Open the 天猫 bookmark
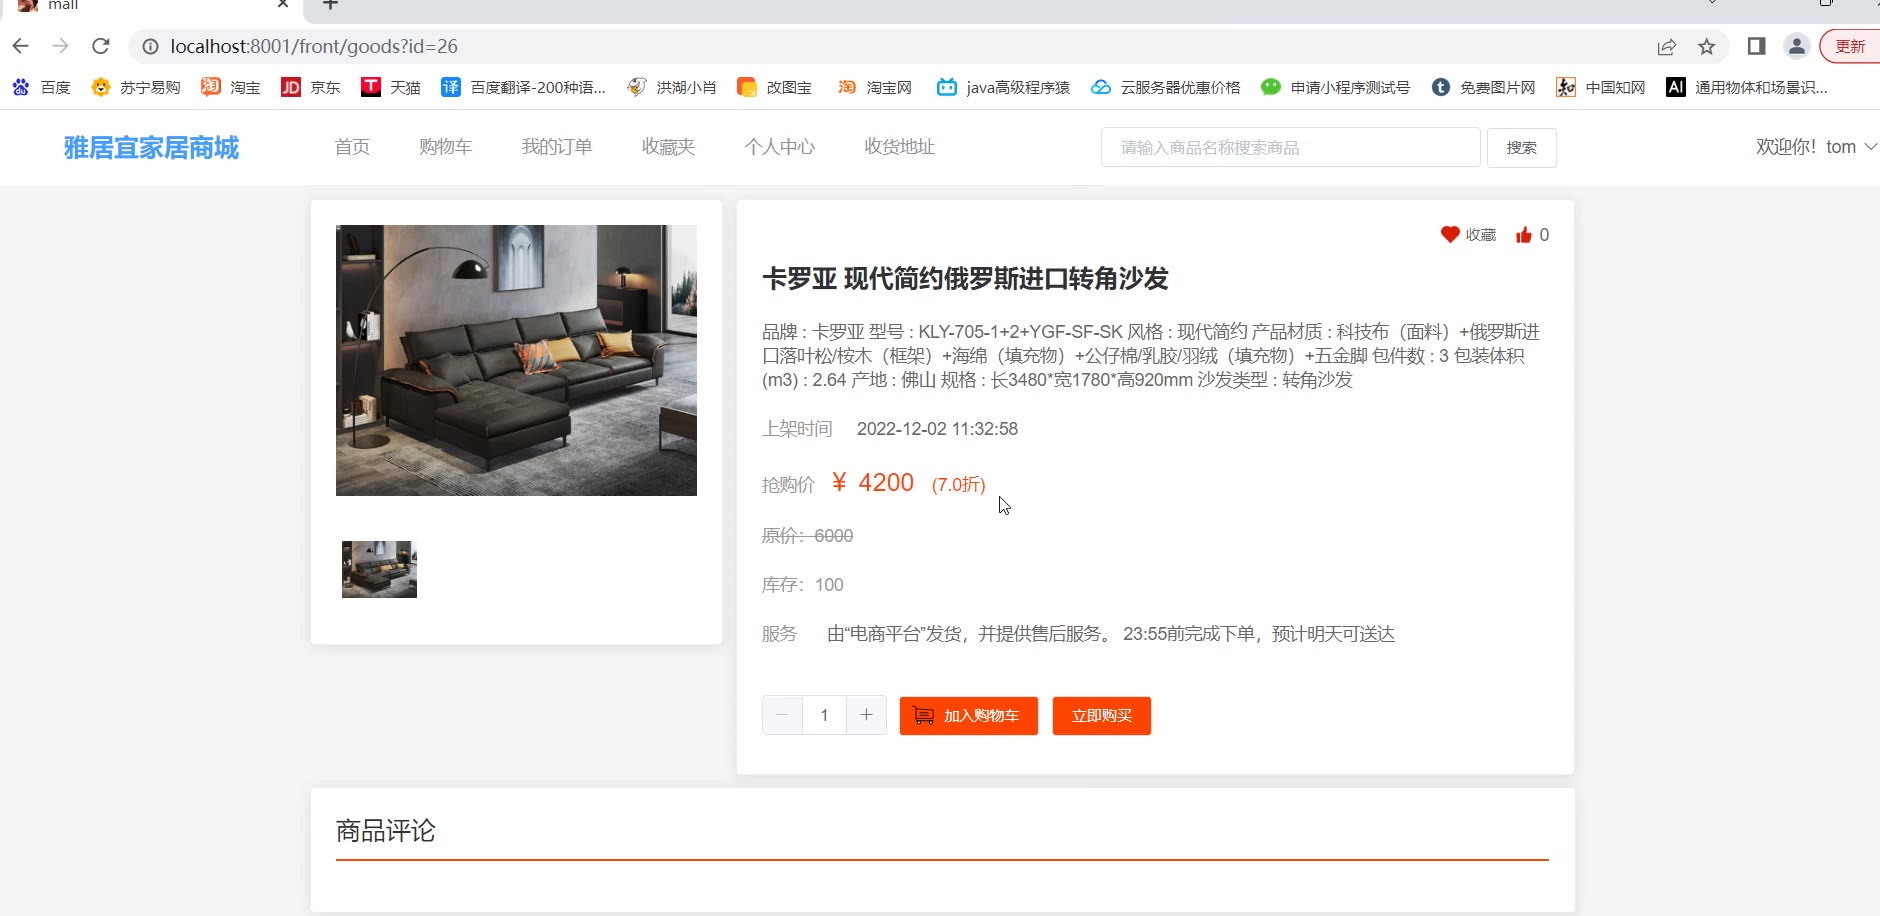Screen dimensions: 1880x916 (391, 87)
